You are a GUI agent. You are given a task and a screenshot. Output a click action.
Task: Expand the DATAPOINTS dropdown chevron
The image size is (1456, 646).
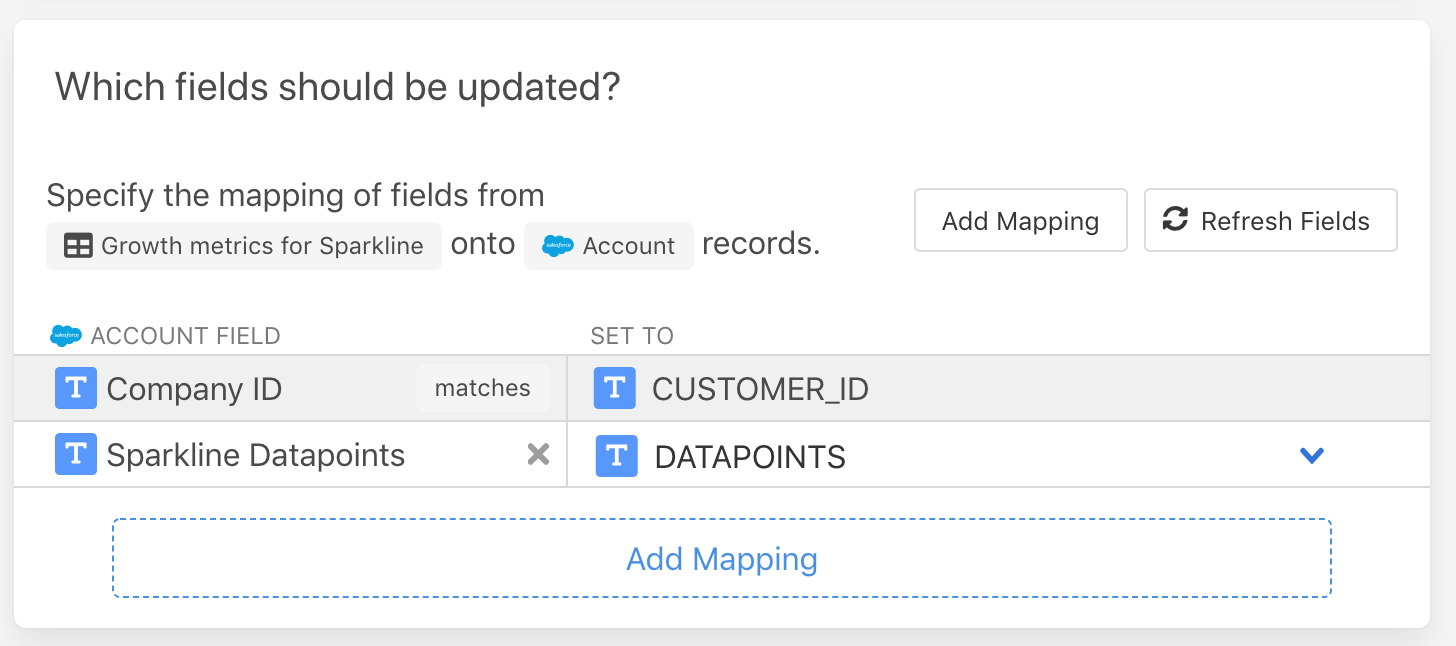(x=1311, y=456)
